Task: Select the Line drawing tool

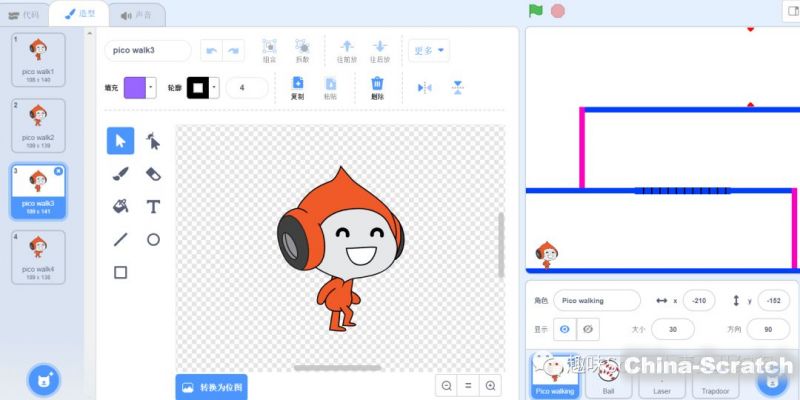Action: click(120, 239)
